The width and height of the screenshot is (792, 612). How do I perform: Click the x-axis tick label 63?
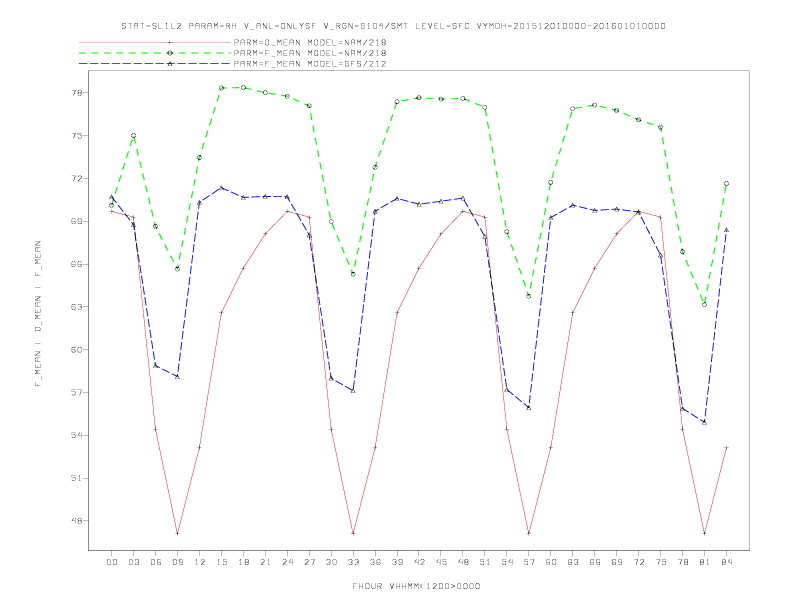coord(573,562)
